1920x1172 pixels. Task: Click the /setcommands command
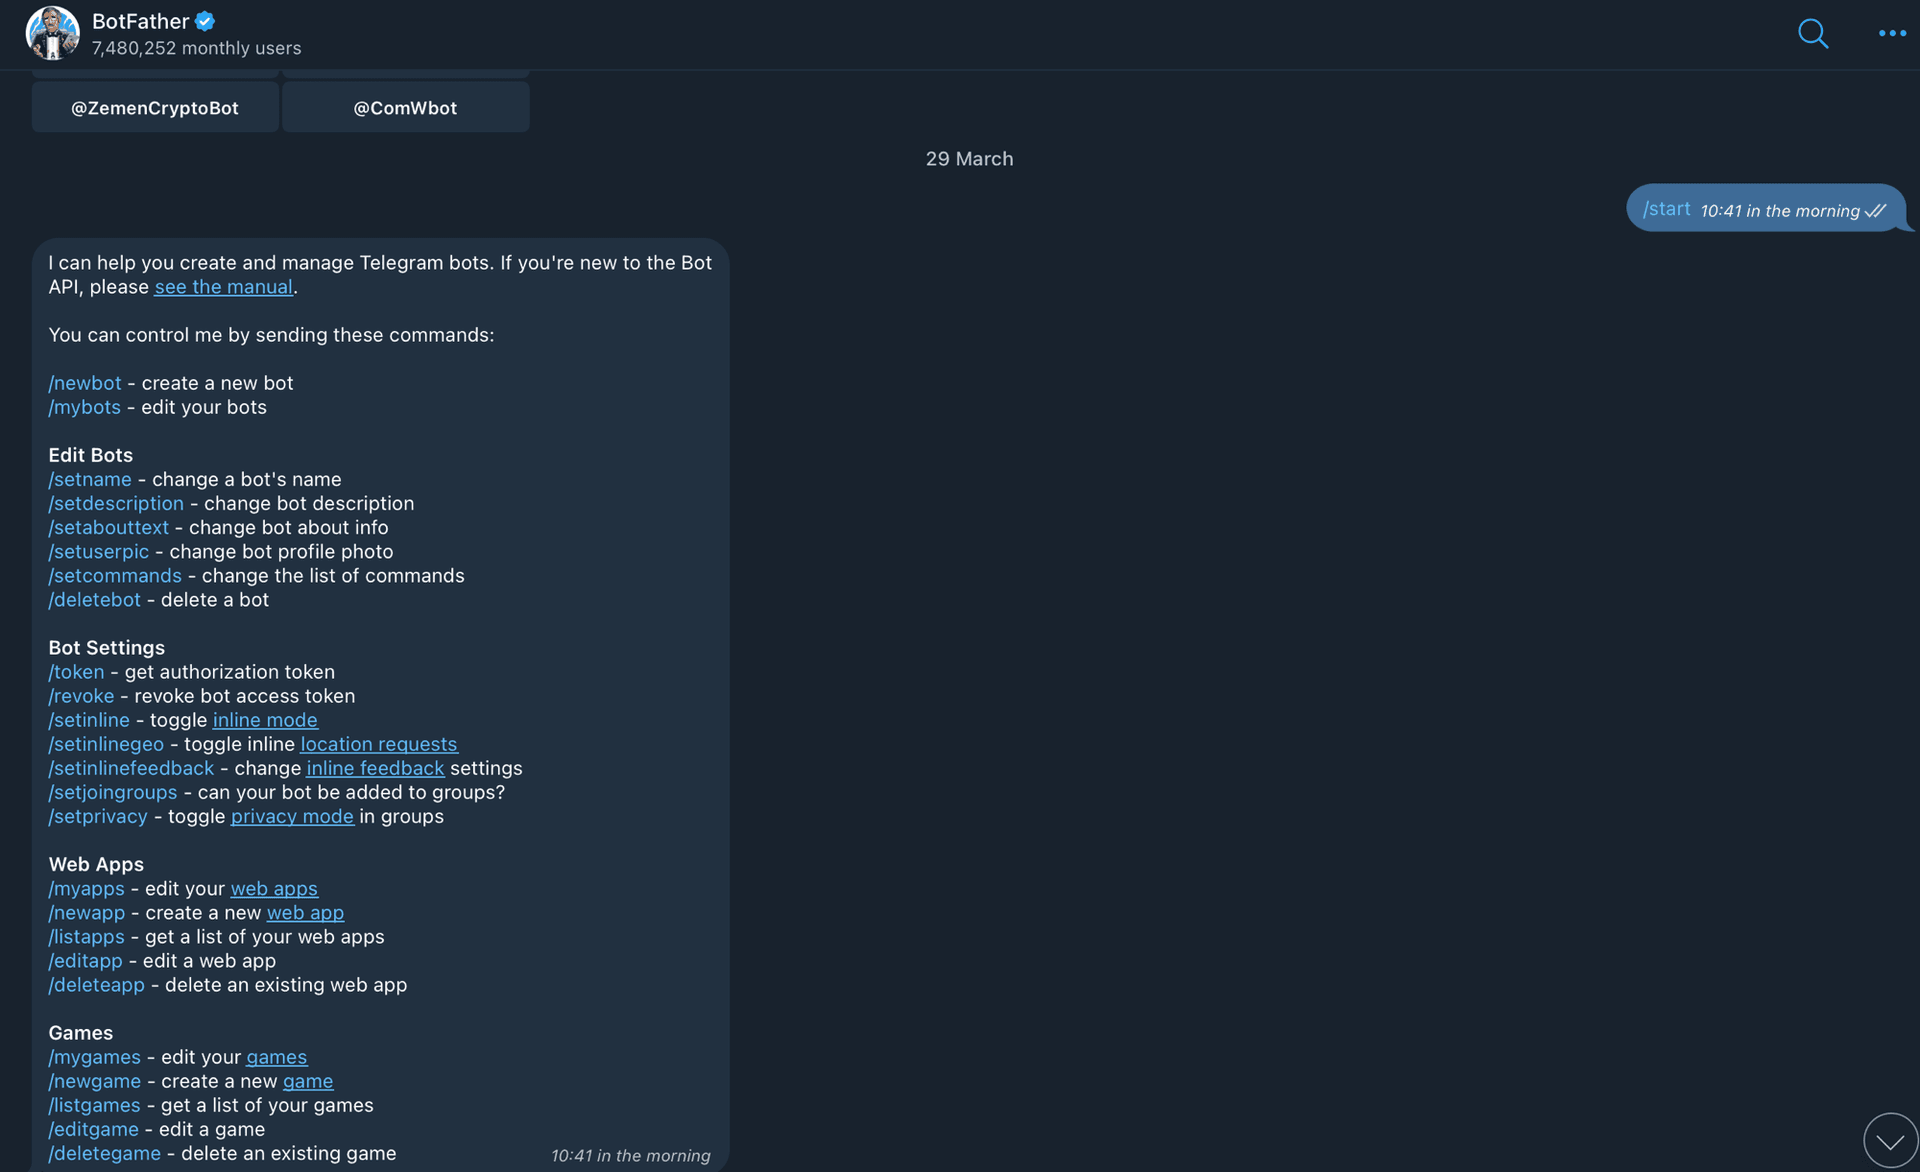click(x=115, y=575)
